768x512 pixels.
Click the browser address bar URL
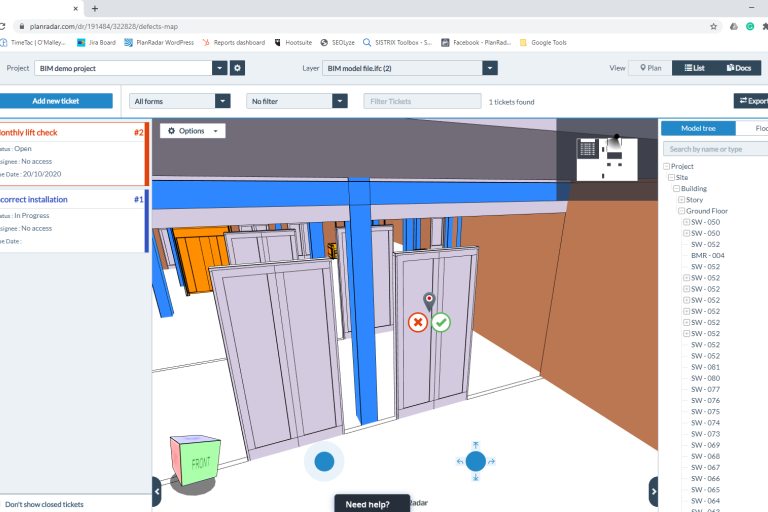(x=104, y=26)
